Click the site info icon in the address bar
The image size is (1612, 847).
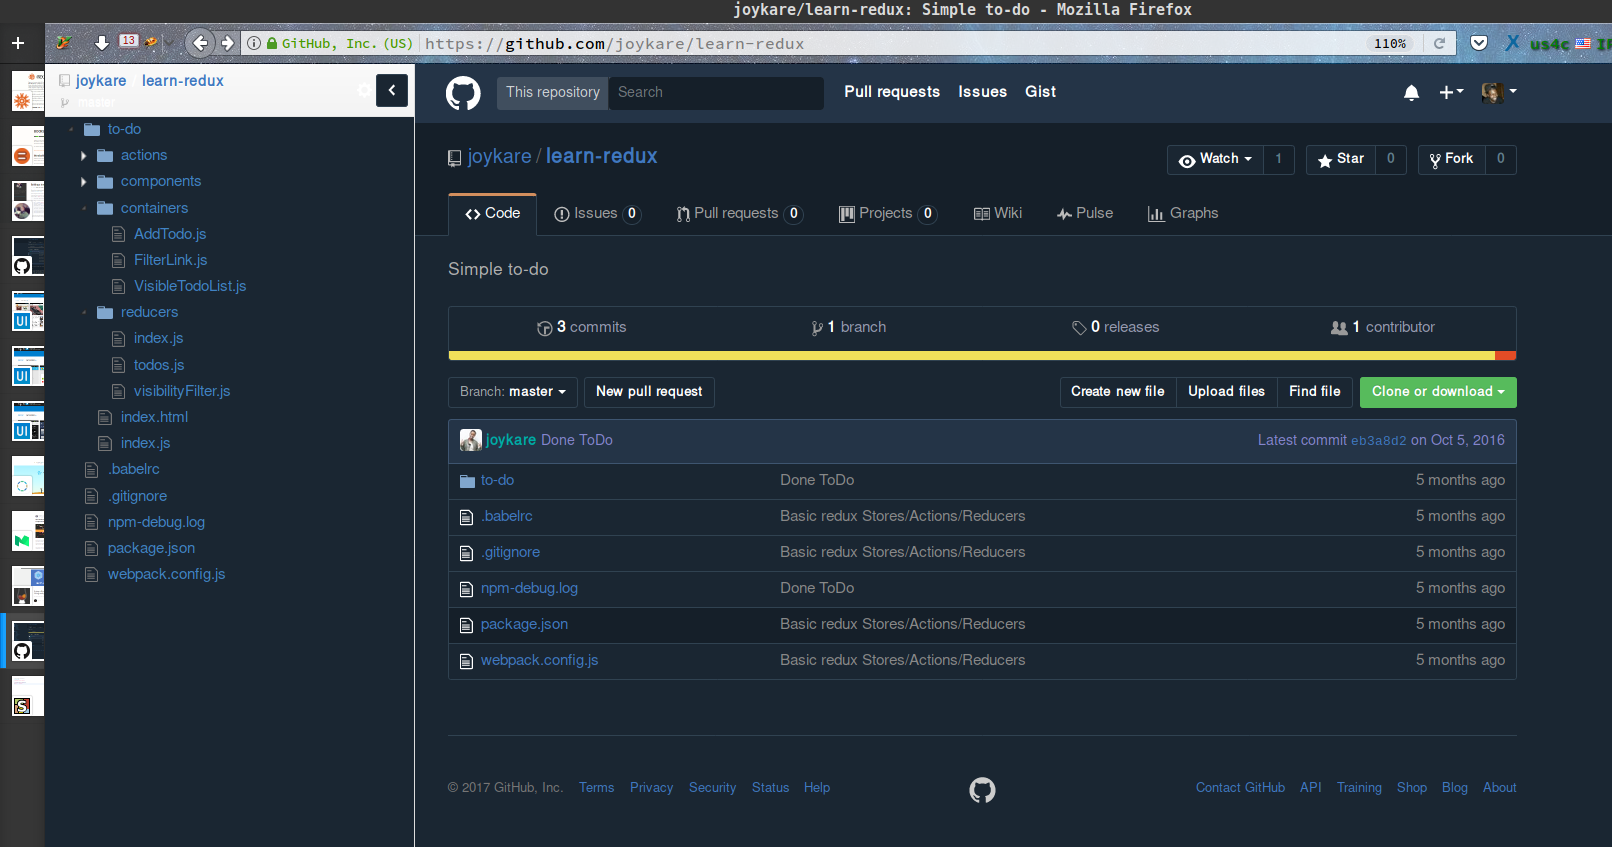pyautogui.click(x=254, y=43)
